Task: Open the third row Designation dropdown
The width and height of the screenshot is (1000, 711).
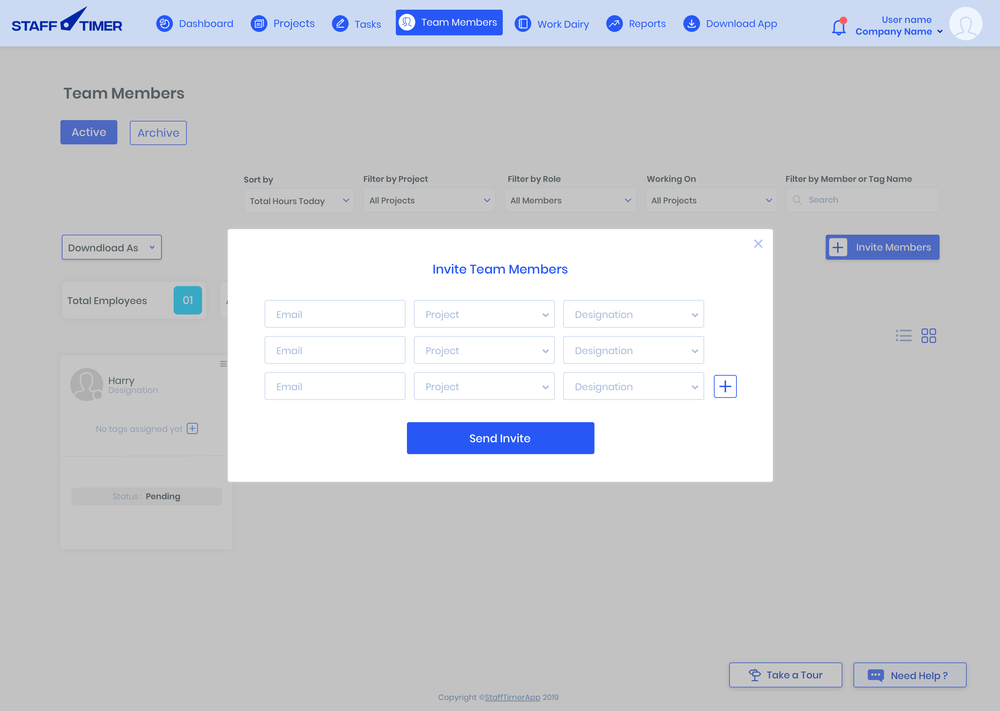Action: (x=633, y=386)
